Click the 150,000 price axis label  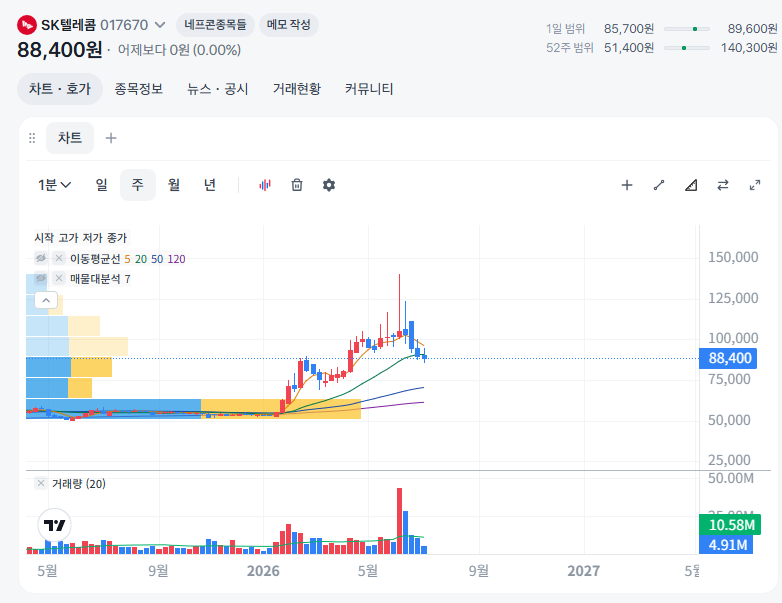point(733,257)
